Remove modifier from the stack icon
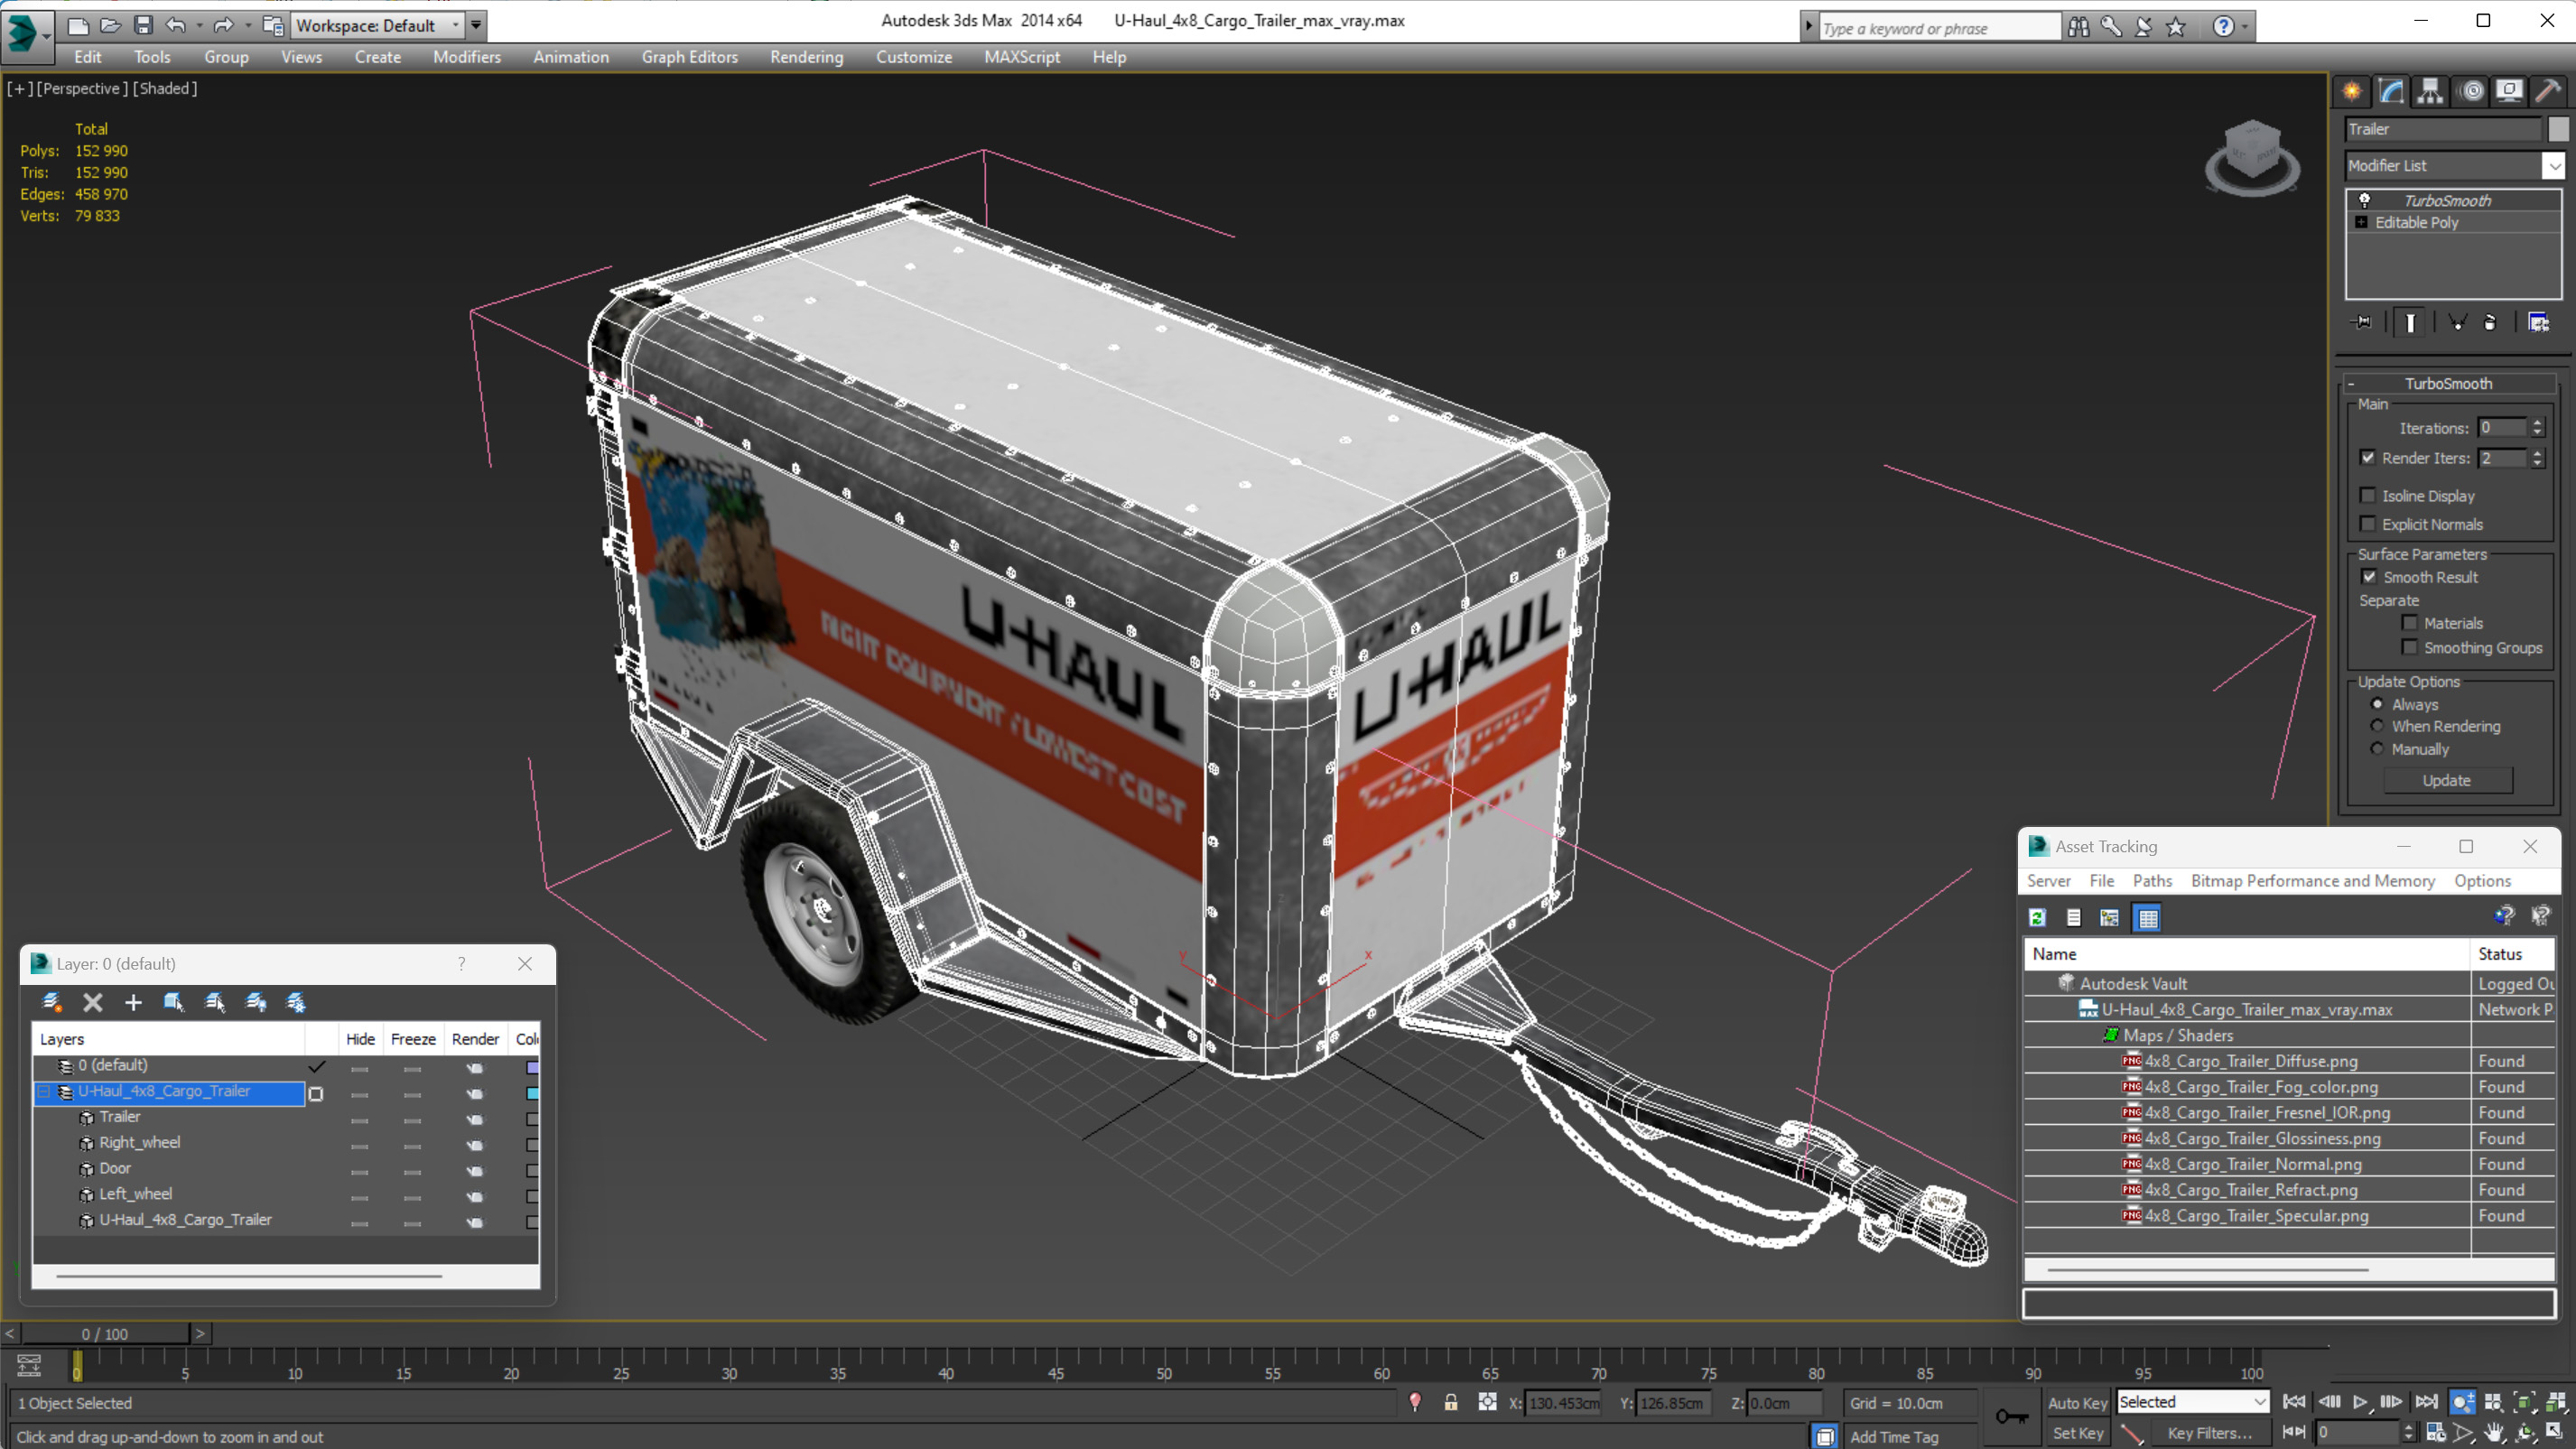Viewport: 2576px width, 1449px height. coord(2490,322)
